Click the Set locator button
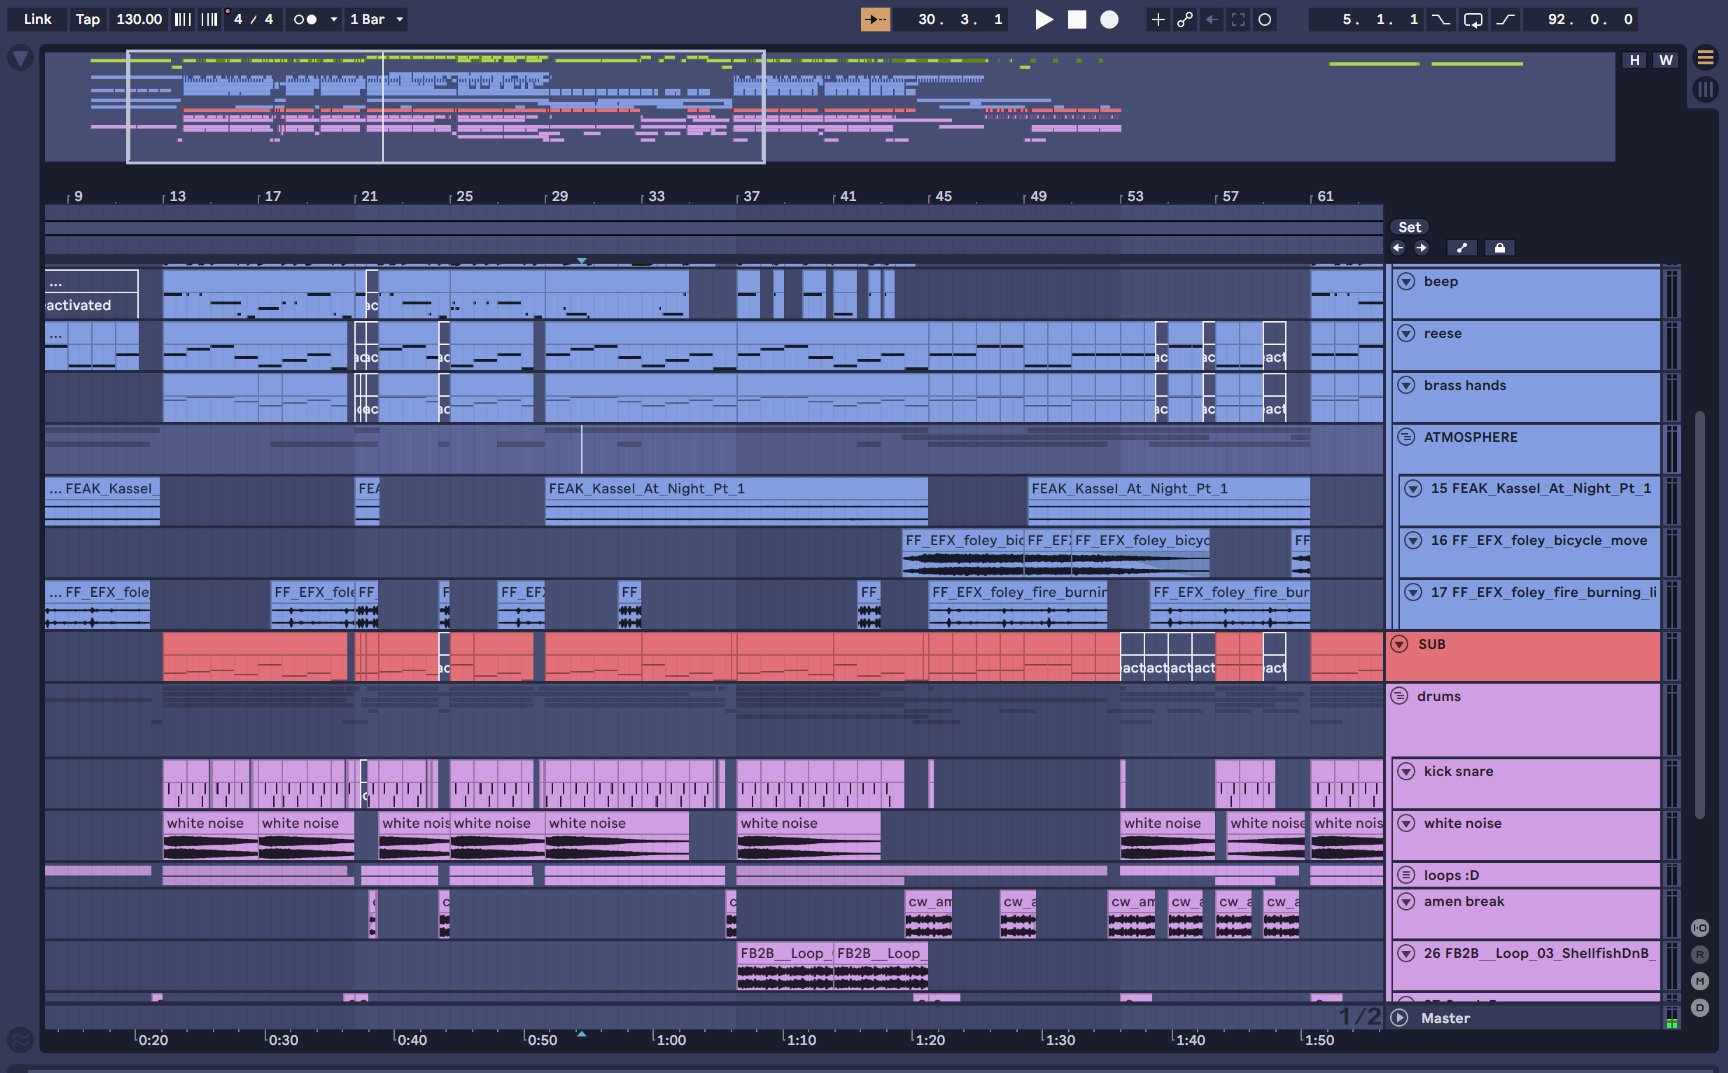1728x1073 pixels. (x=1409, y=227)
